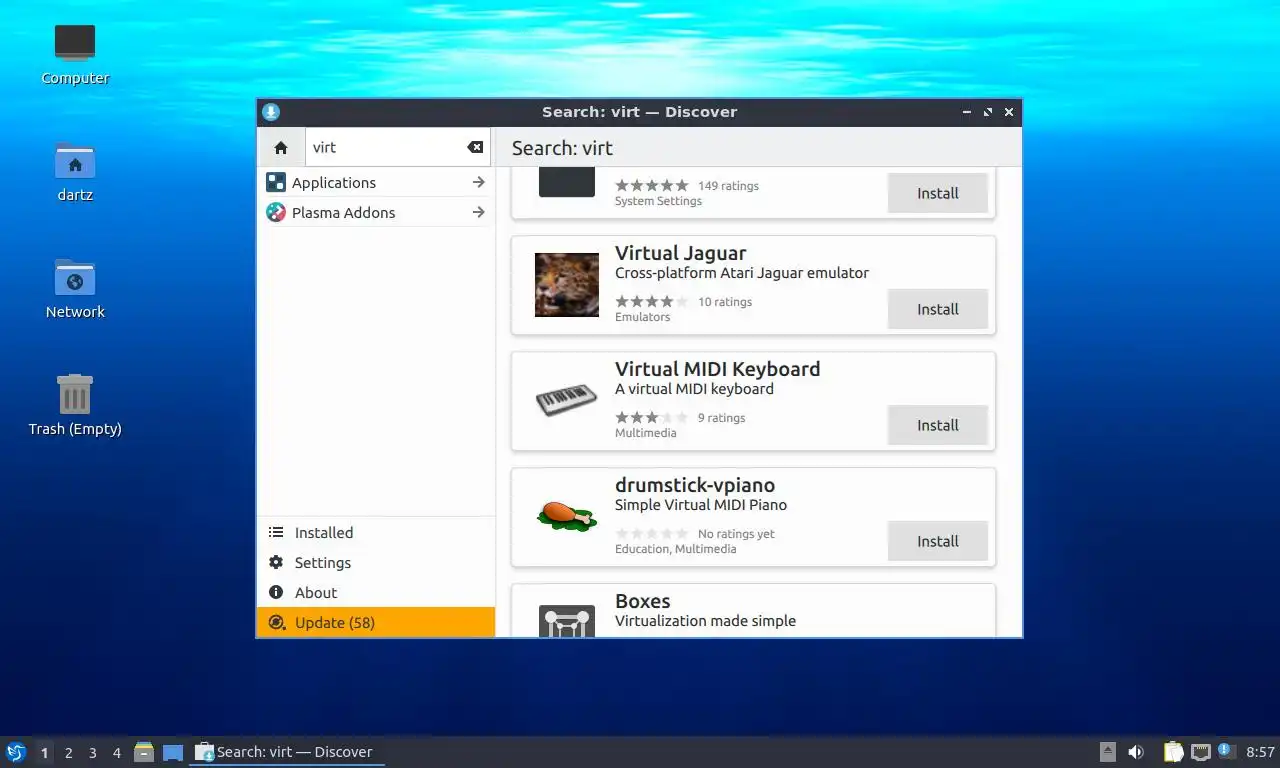Expand the Plasma Addons arrow
This screenshot has height=768, width=1280.
coord(478,212)
